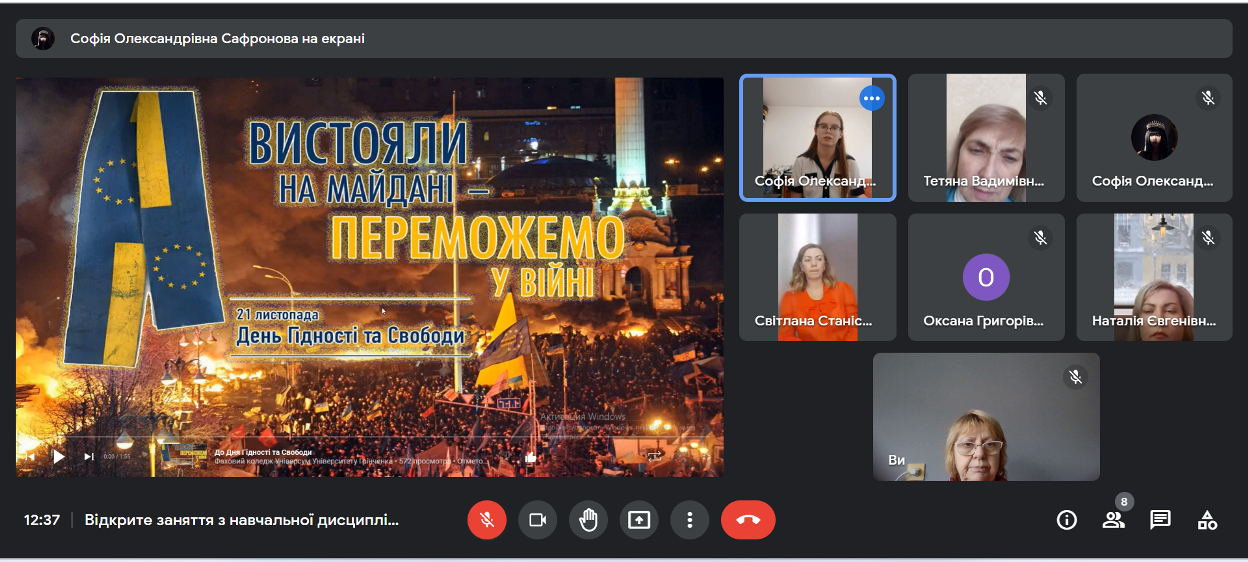Show the participants list panel
Screen dimensions: 1248x562
click(1113, 520)
